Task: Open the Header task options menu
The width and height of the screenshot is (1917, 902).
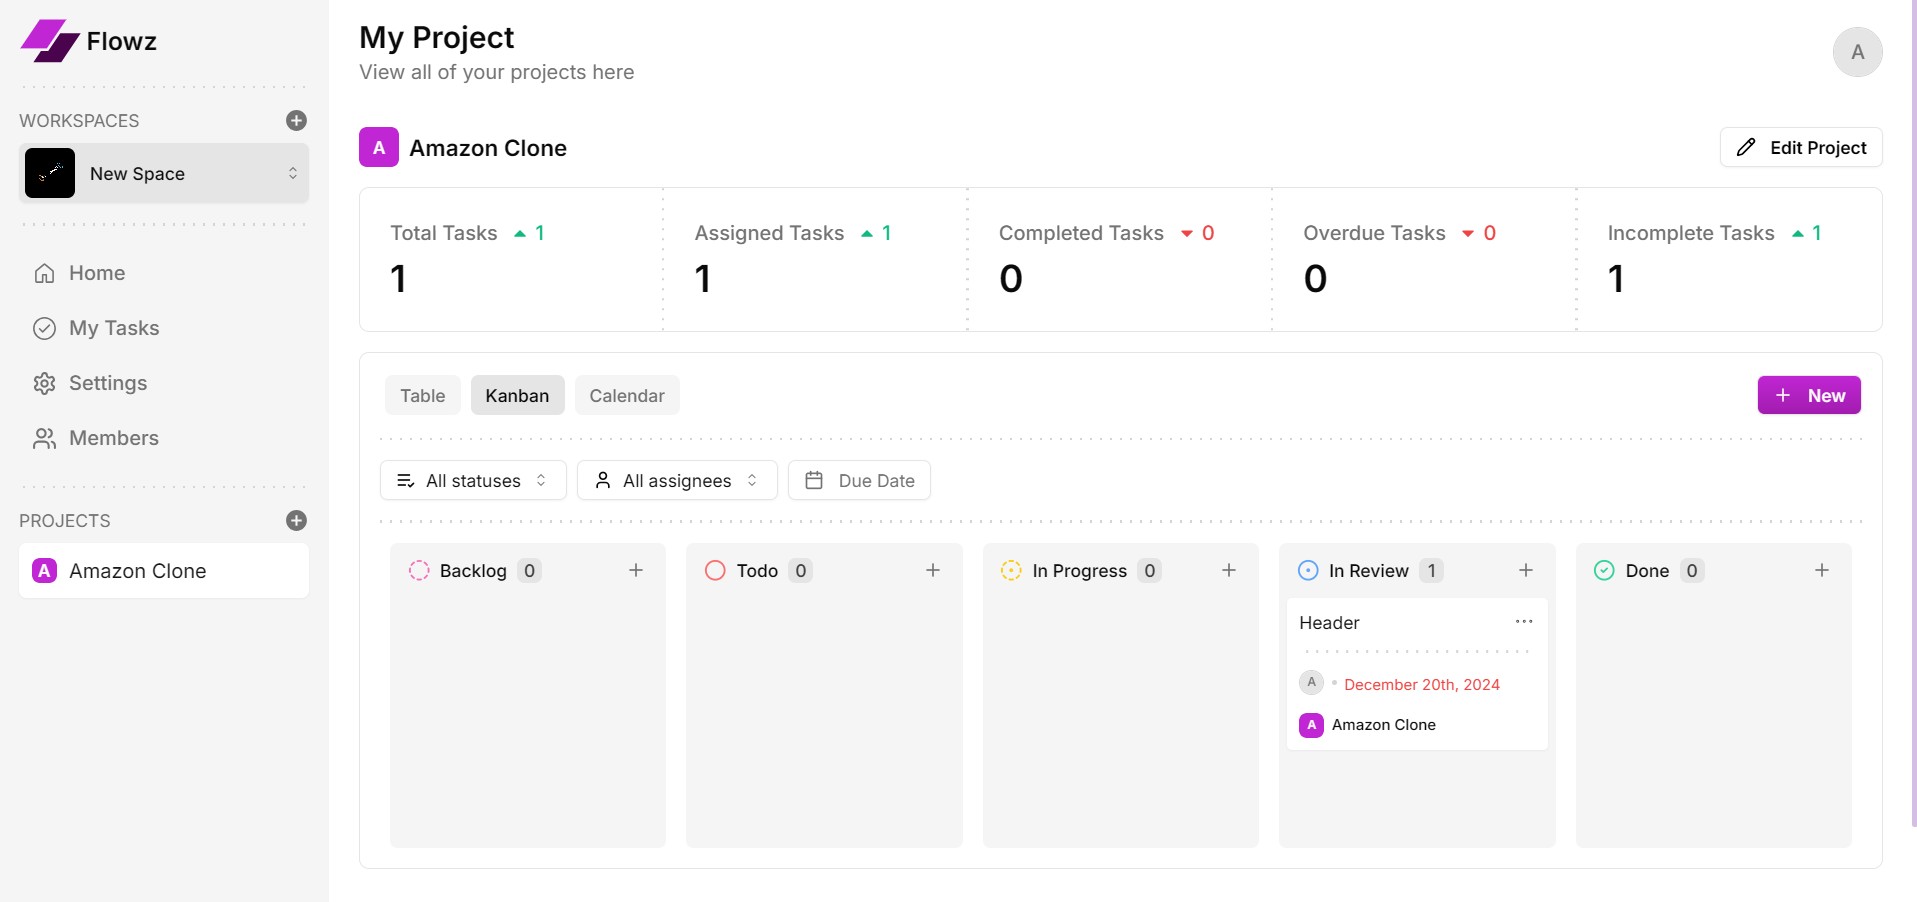Action: click(1523, 622)
